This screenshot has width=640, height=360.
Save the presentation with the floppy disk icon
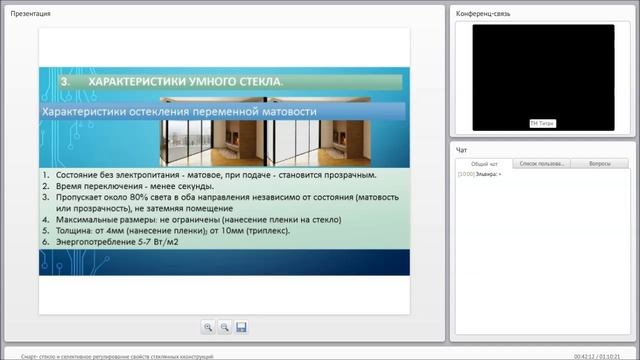[x=241, y=327]
